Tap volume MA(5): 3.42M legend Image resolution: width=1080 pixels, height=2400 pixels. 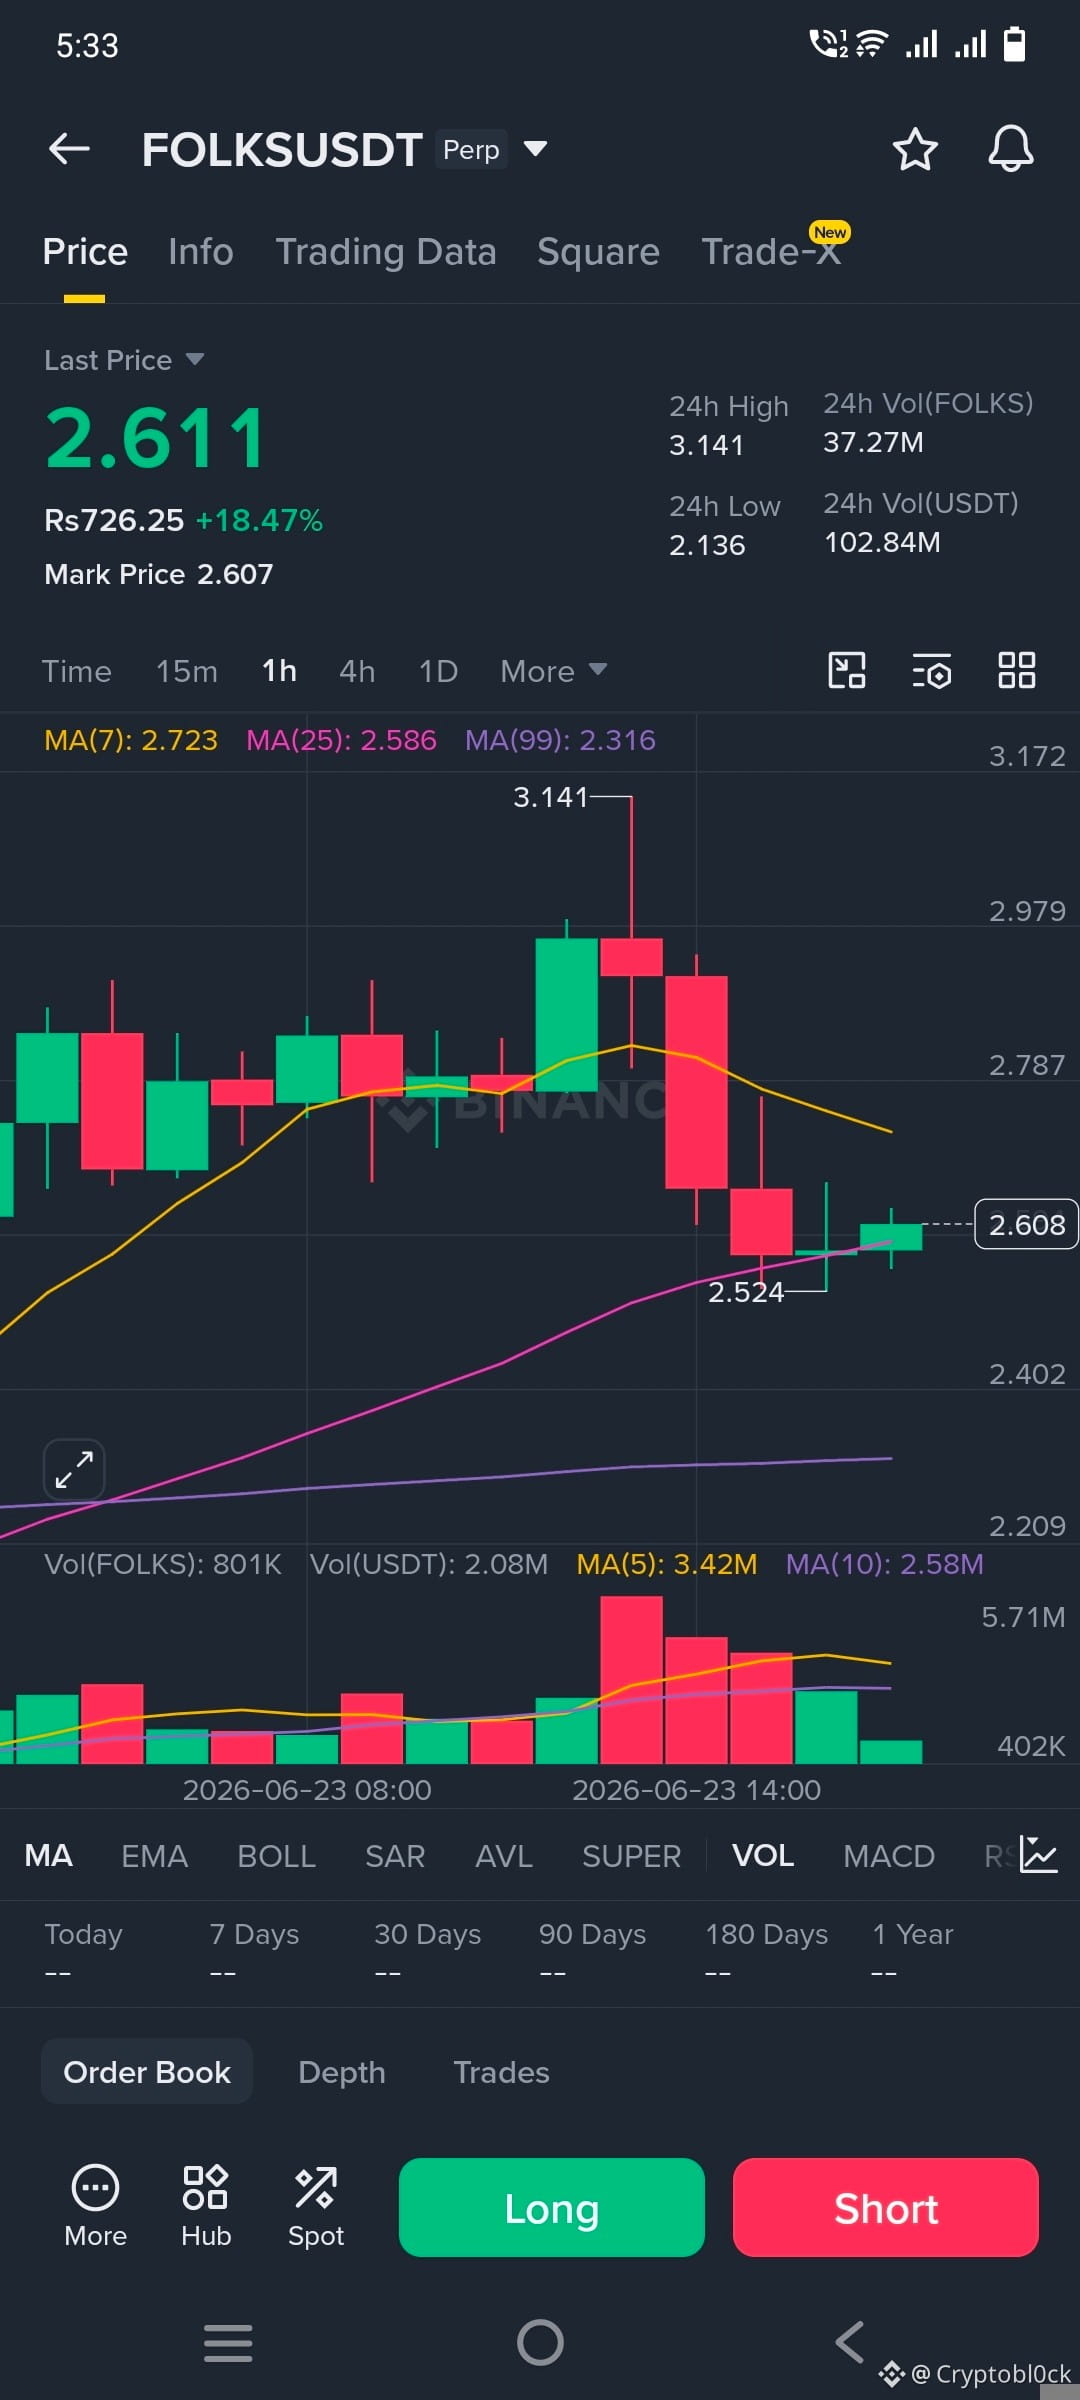pyautogui.click(x=667, y=1564)
